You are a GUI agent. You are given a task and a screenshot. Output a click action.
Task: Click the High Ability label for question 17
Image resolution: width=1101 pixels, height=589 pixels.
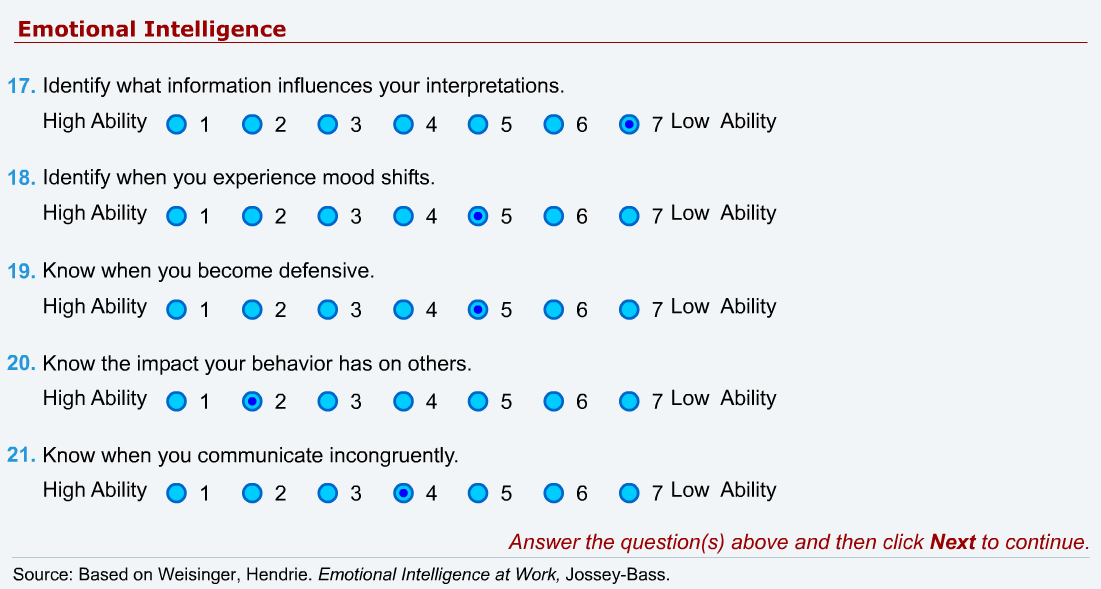pyautogui.click(x=94, y=122)
